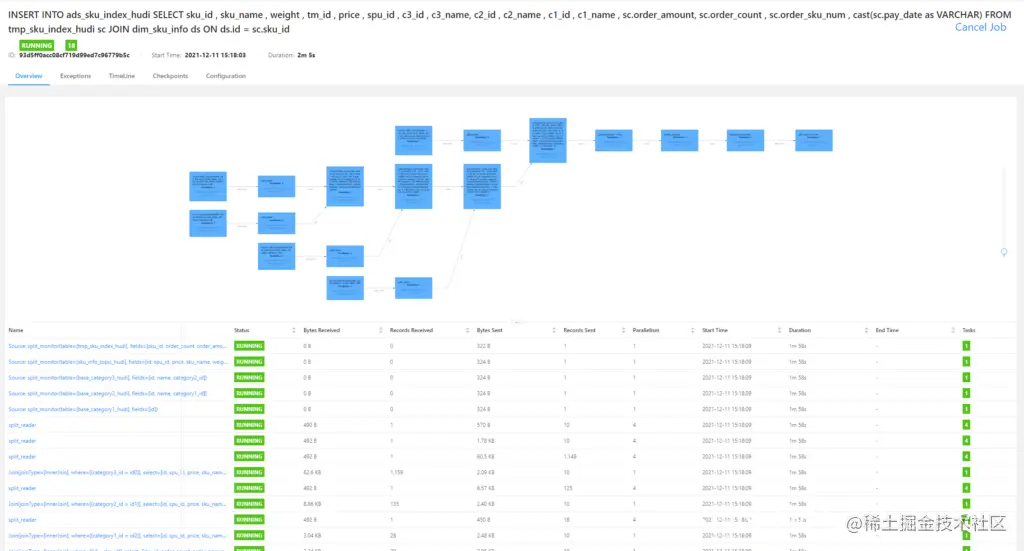Open the Join category3_id = id0 operator row

[x=118, y=472]
